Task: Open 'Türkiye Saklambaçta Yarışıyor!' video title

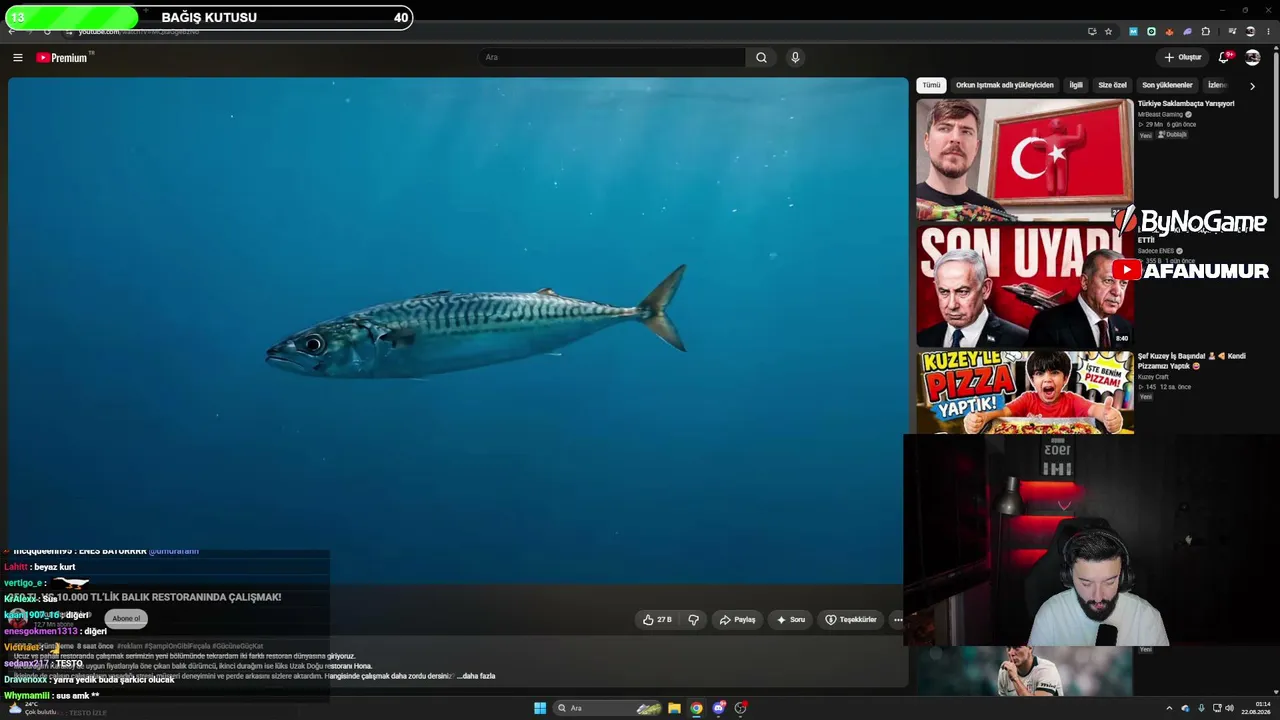Action: [x=1186, y=104]
